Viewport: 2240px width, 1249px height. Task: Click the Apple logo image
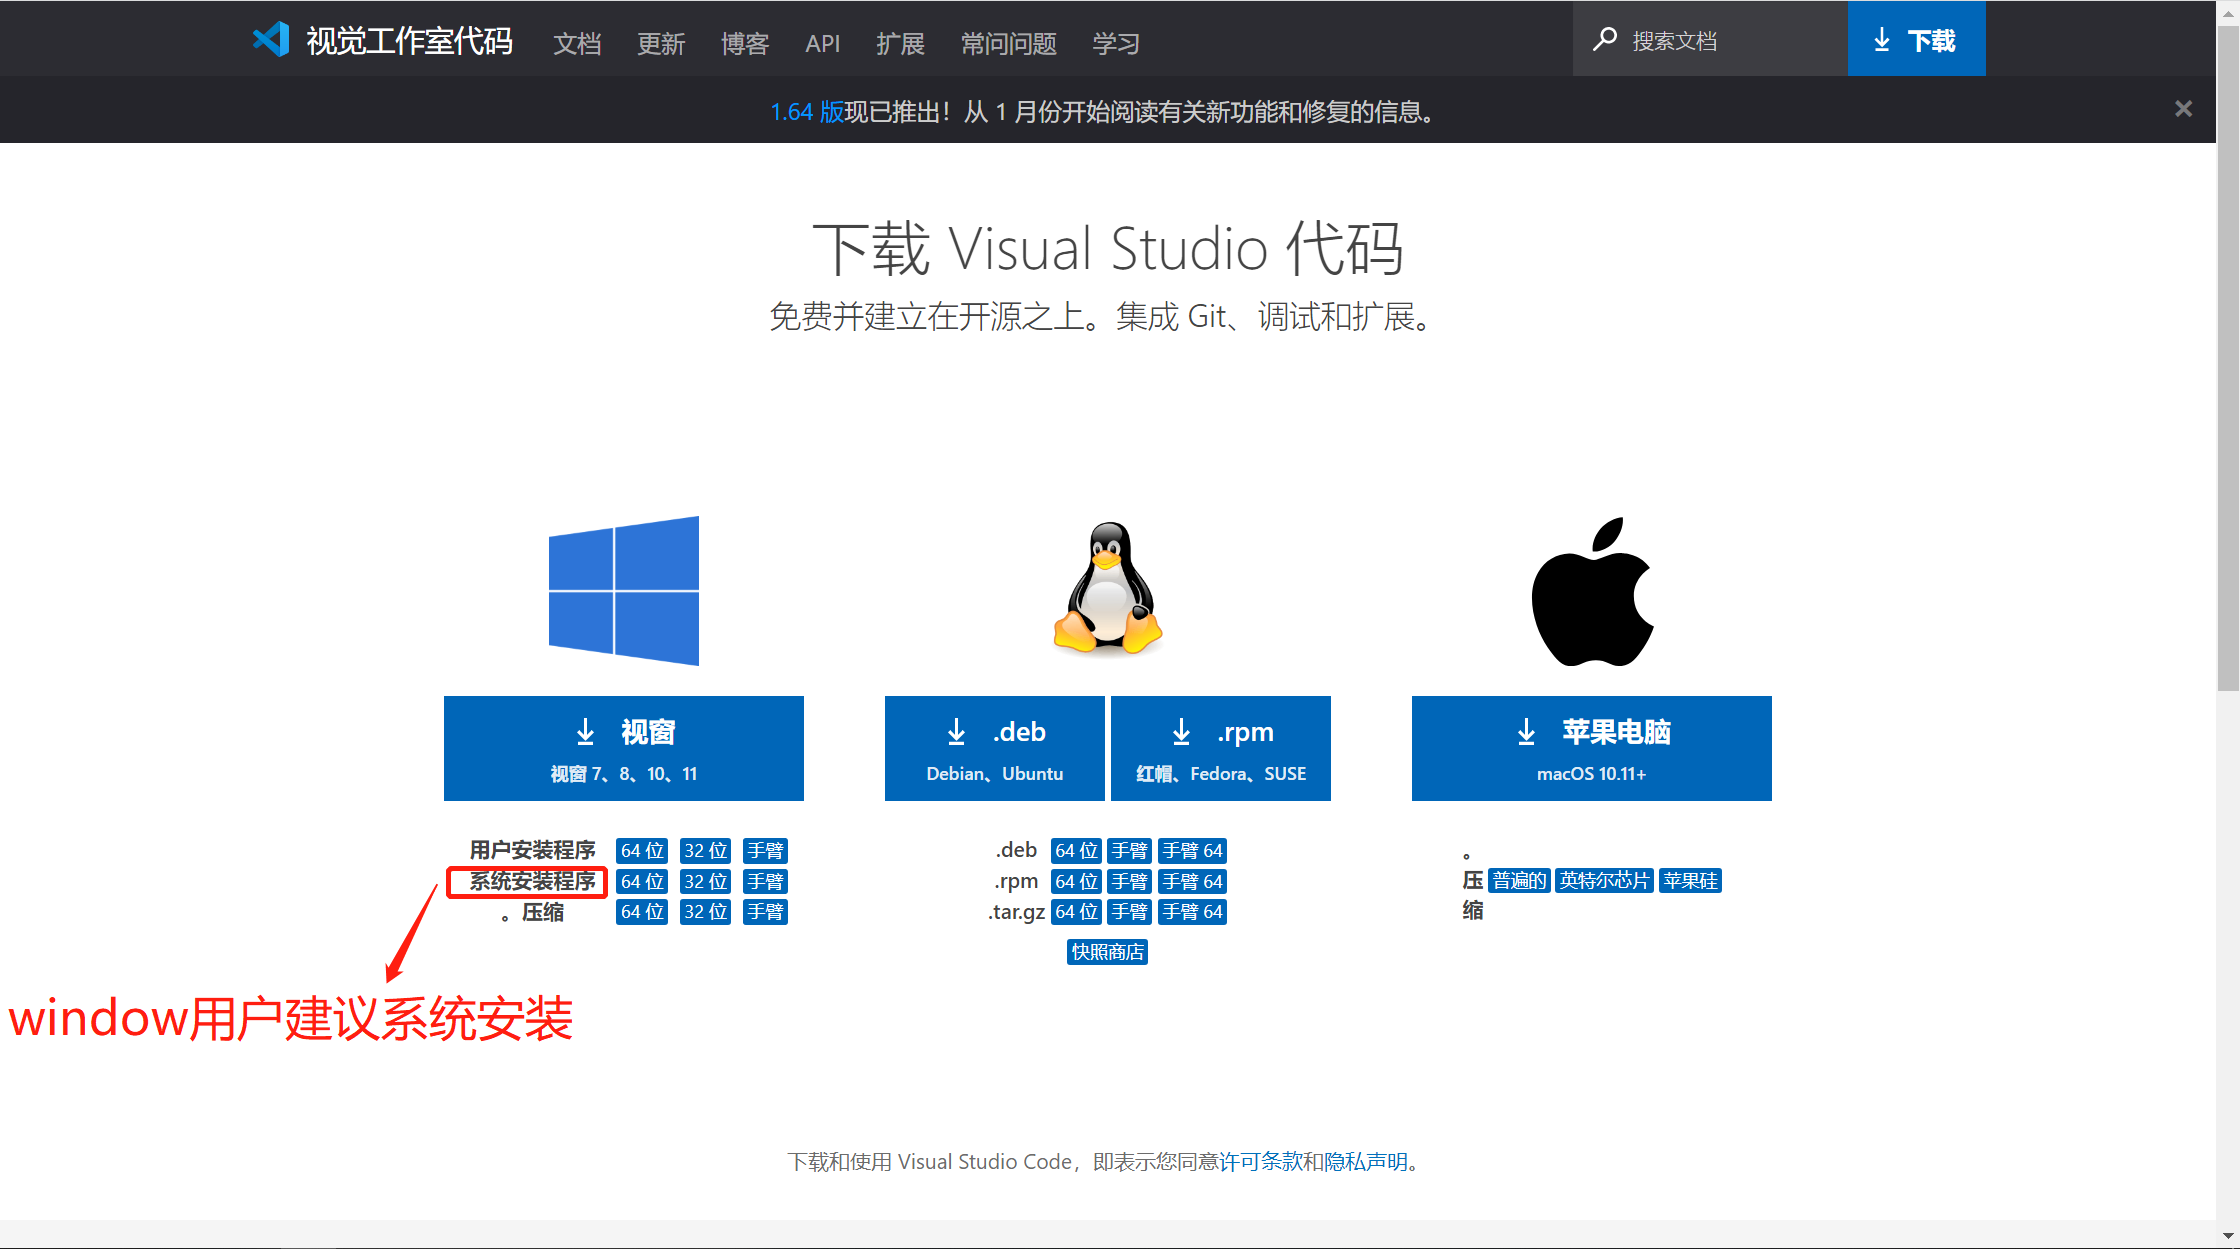pos(1592,592)
